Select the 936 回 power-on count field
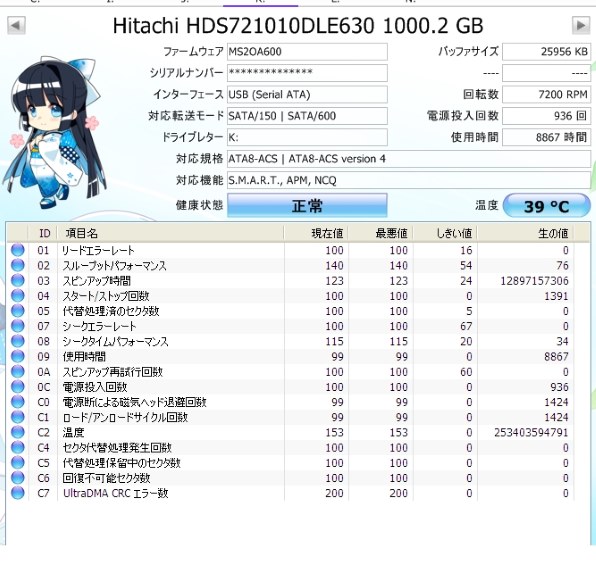Image resolution: width=596 pixels, height=583 pixels. pyautogui.click(x=546, y=116)
